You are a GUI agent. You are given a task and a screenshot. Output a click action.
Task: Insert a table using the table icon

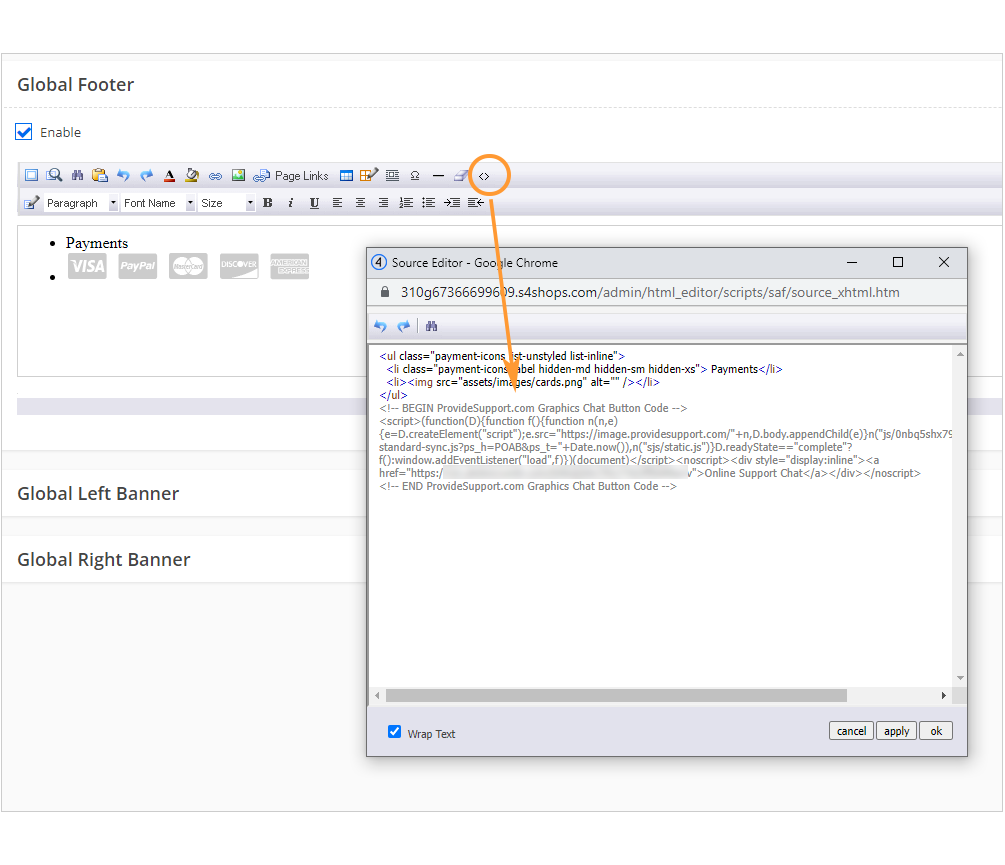tap(346, 175)
